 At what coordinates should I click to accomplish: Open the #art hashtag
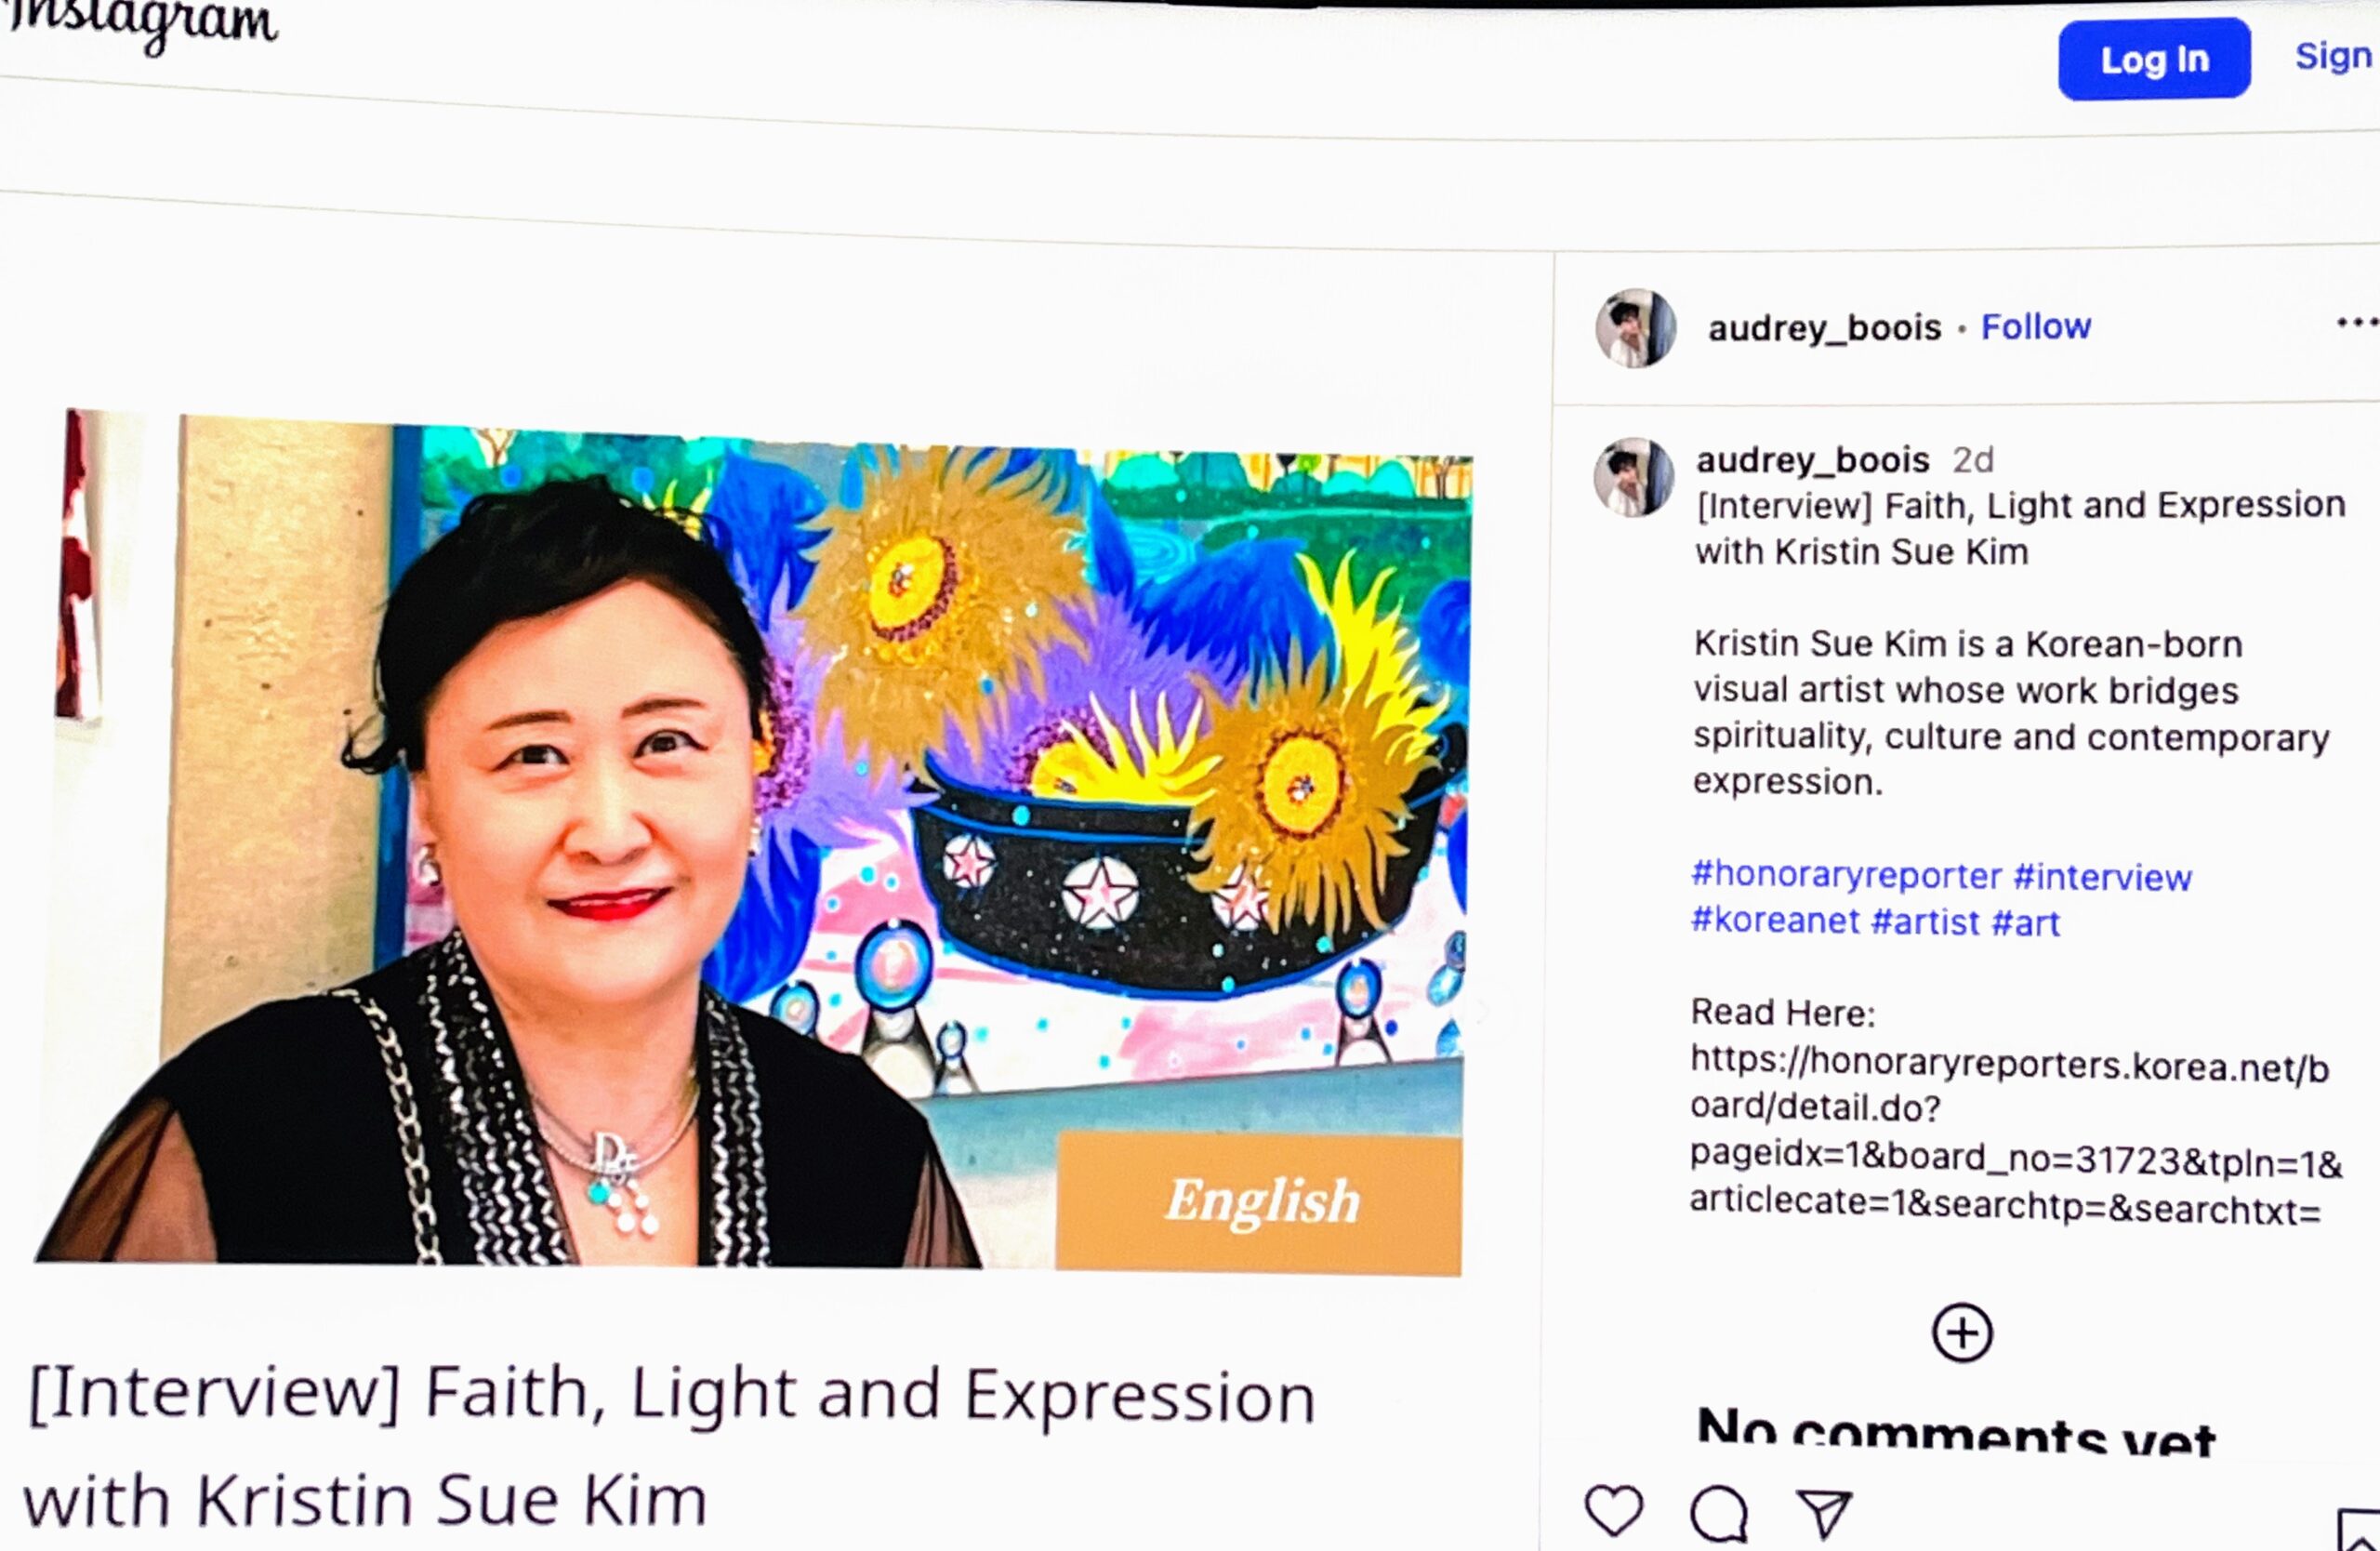click(x=2025, y=923)
